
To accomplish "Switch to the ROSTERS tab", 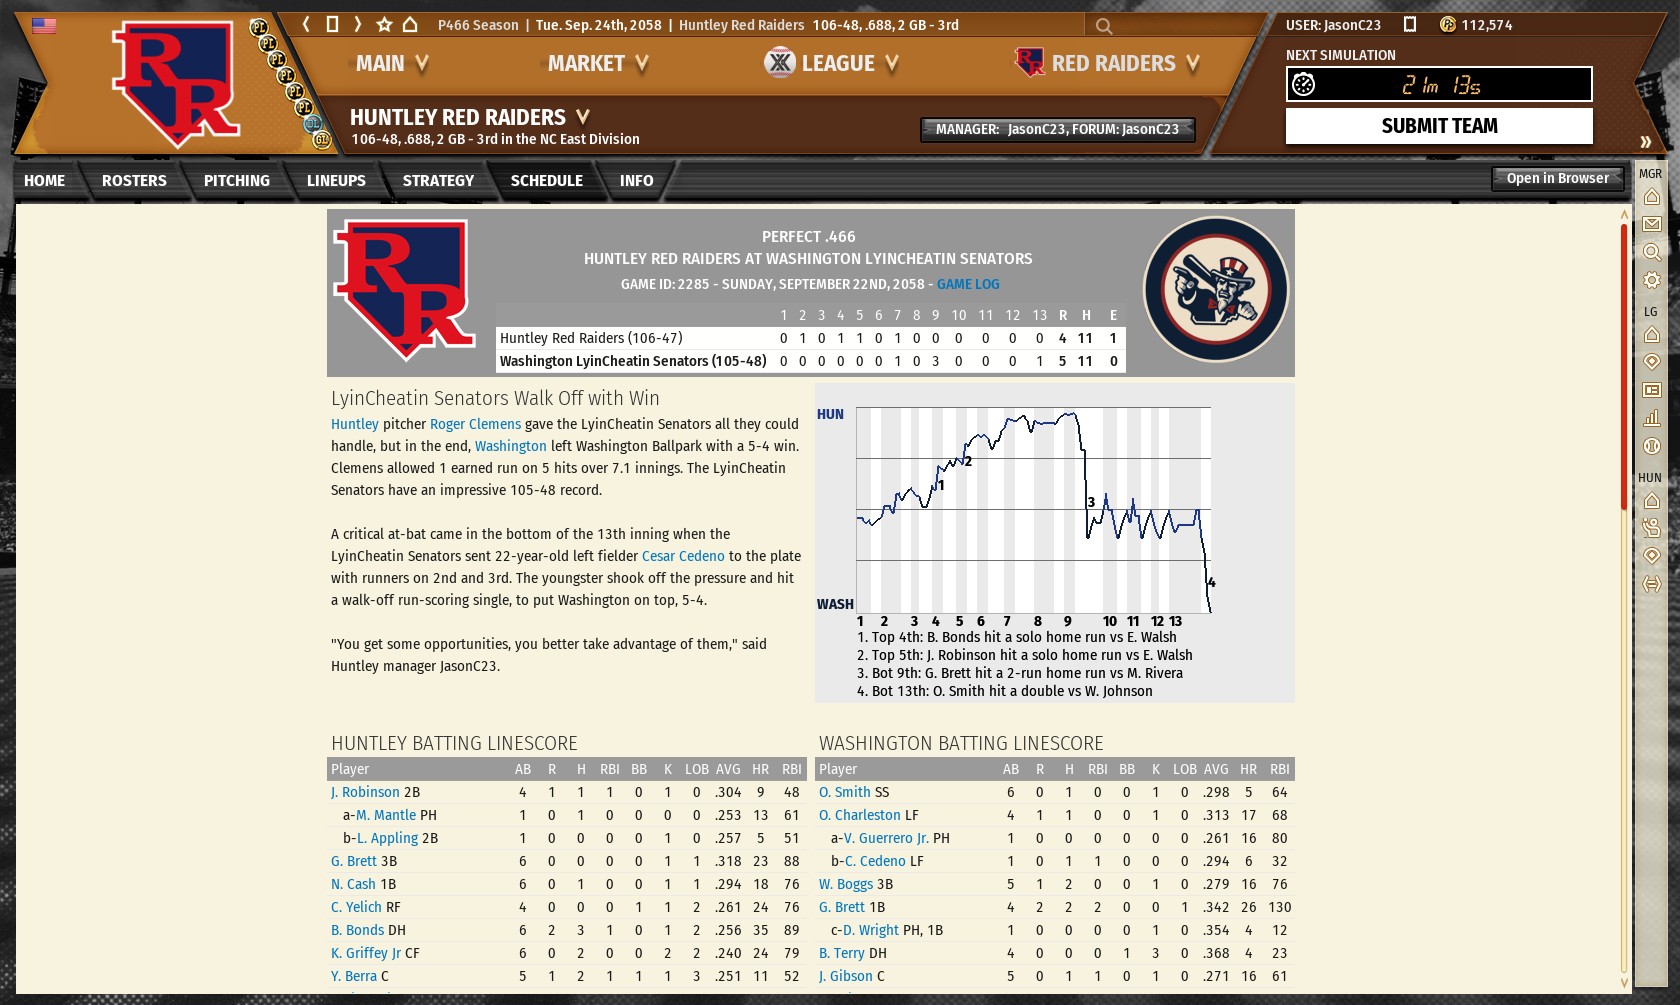I will 134,181.
